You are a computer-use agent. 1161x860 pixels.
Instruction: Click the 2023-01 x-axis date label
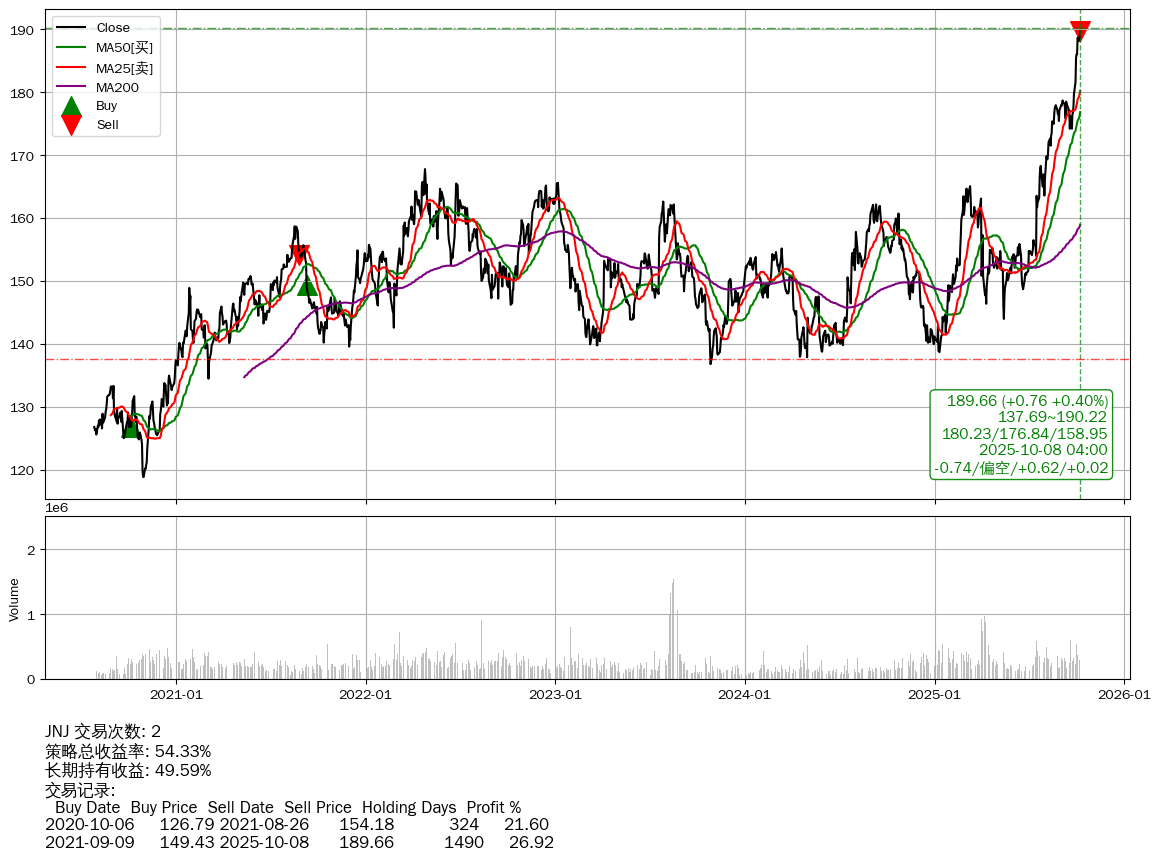[x=555, y=694]
